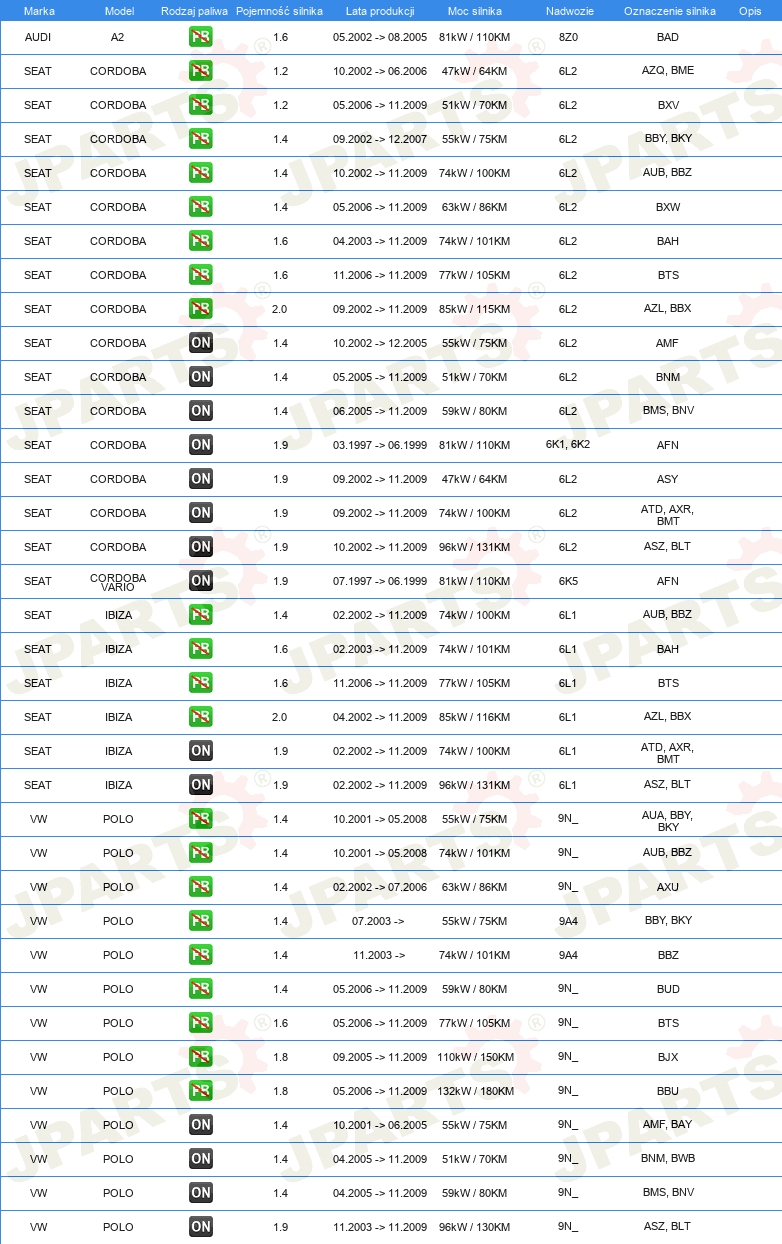This screenshot has height=1244, width=782.
Task: Click the 02.2002 -> 07.2006 date cell
Action: pos(380,887)
